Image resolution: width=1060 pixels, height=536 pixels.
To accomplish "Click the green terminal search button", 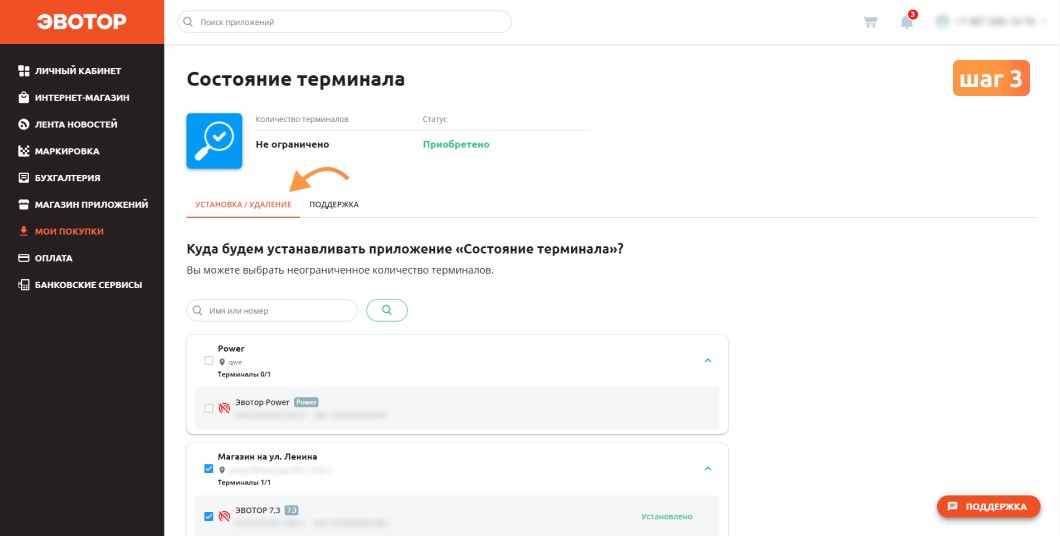I will [x=387, y=310].
